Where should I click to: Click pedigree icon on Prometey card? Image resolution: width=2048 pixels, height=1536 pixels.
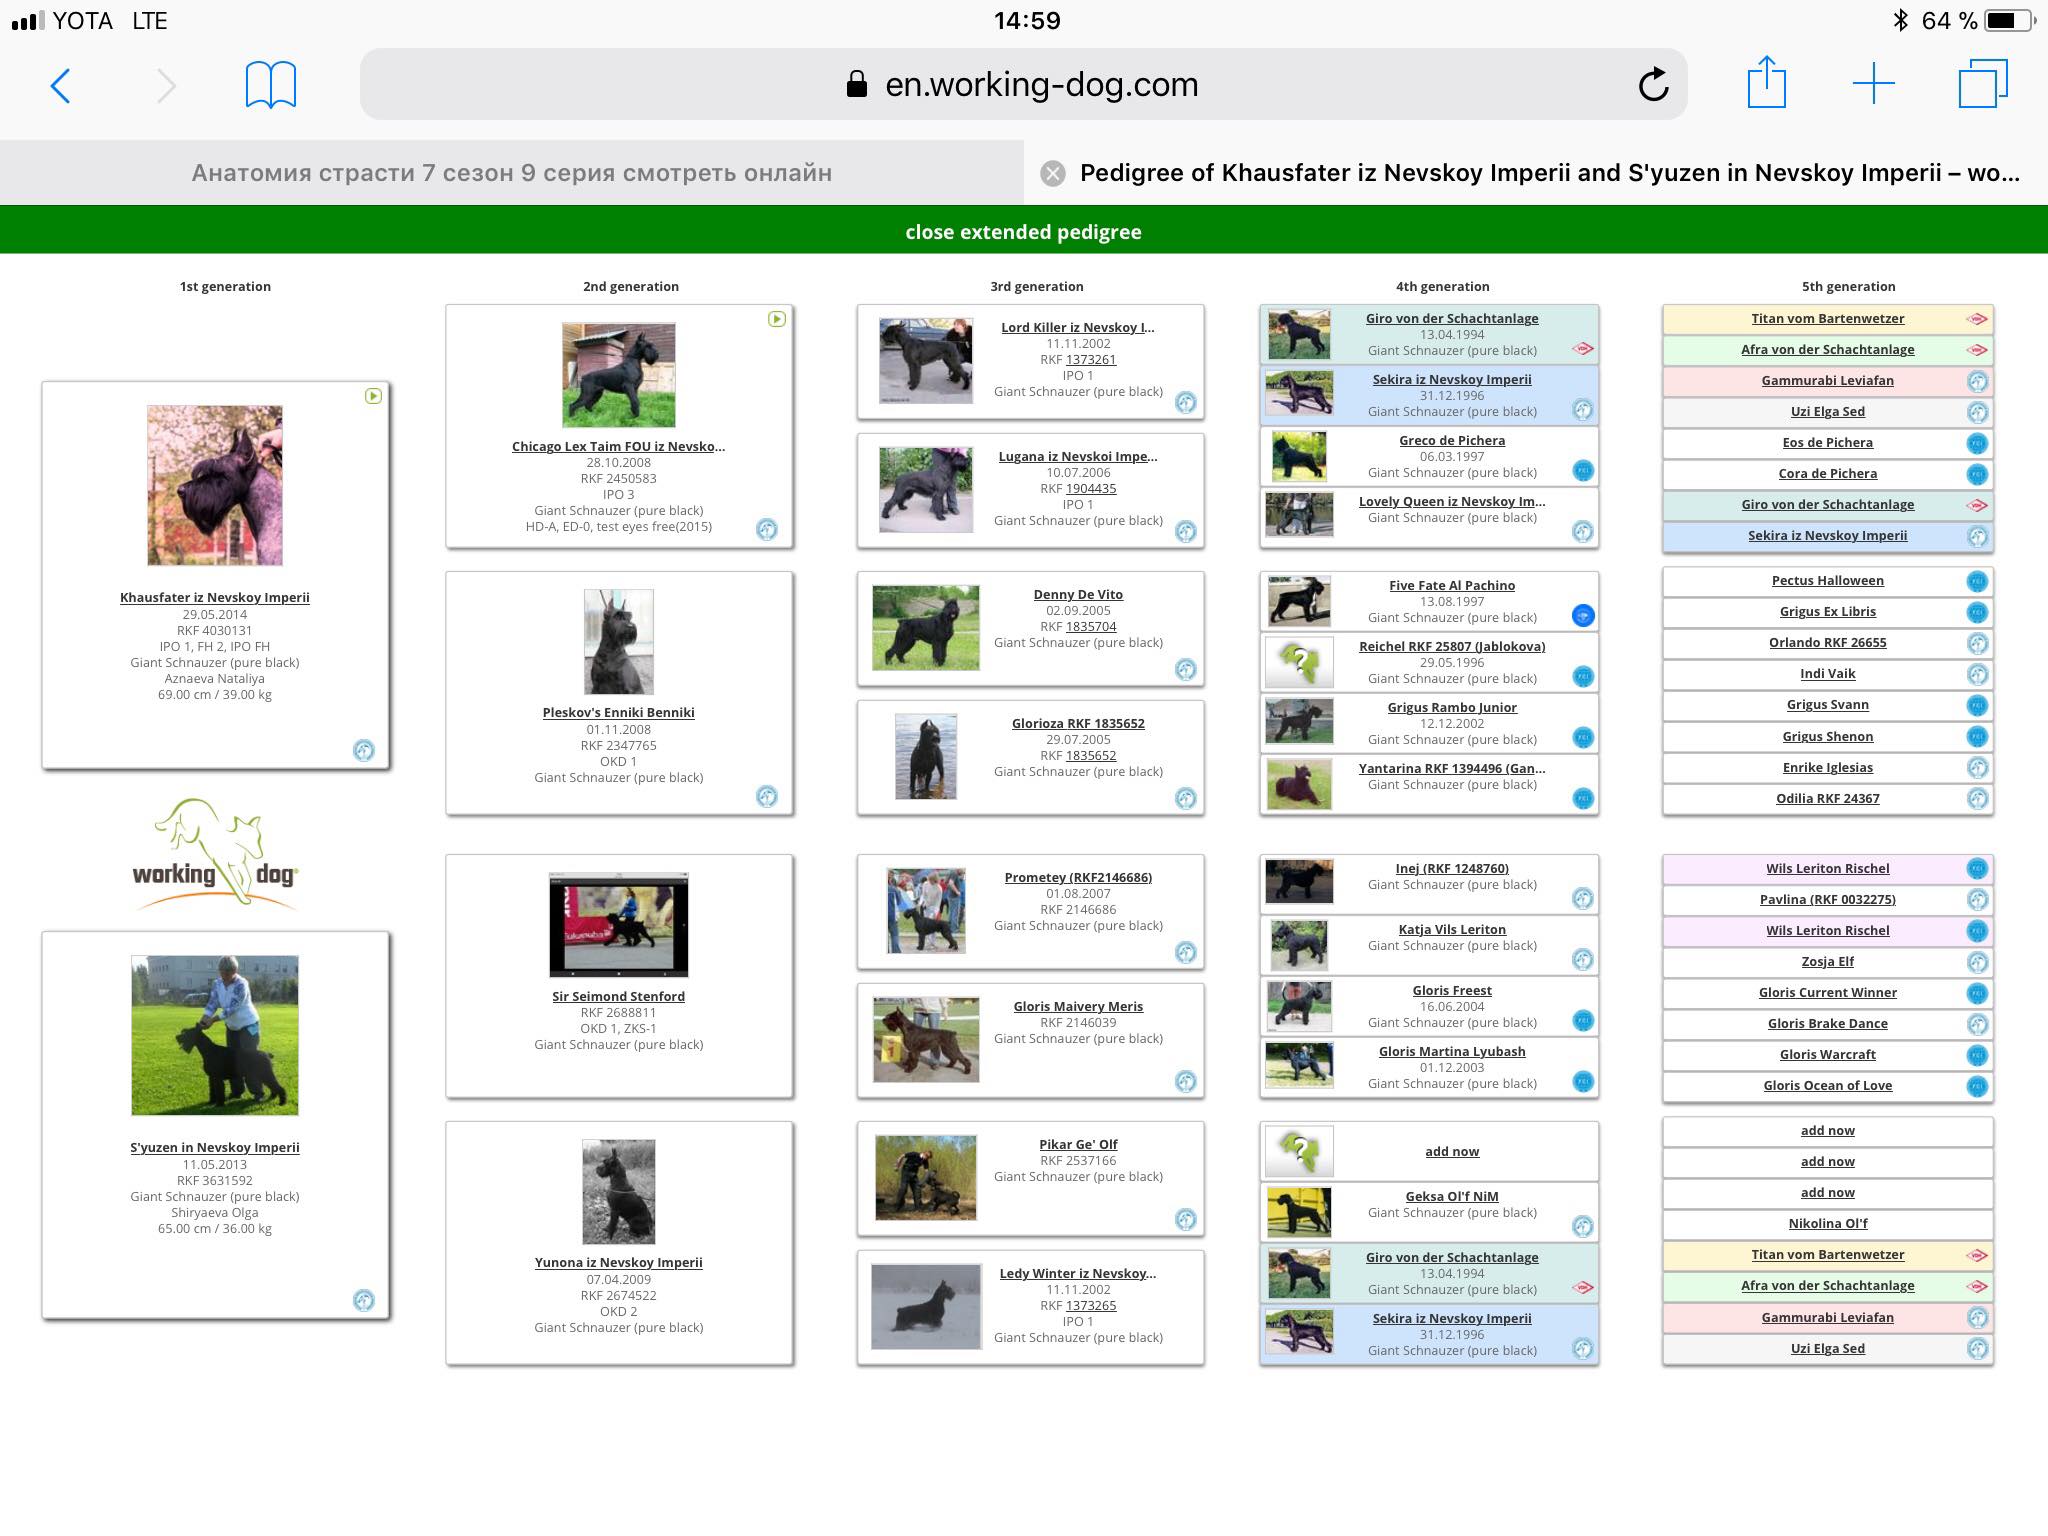click(1186, 952)
